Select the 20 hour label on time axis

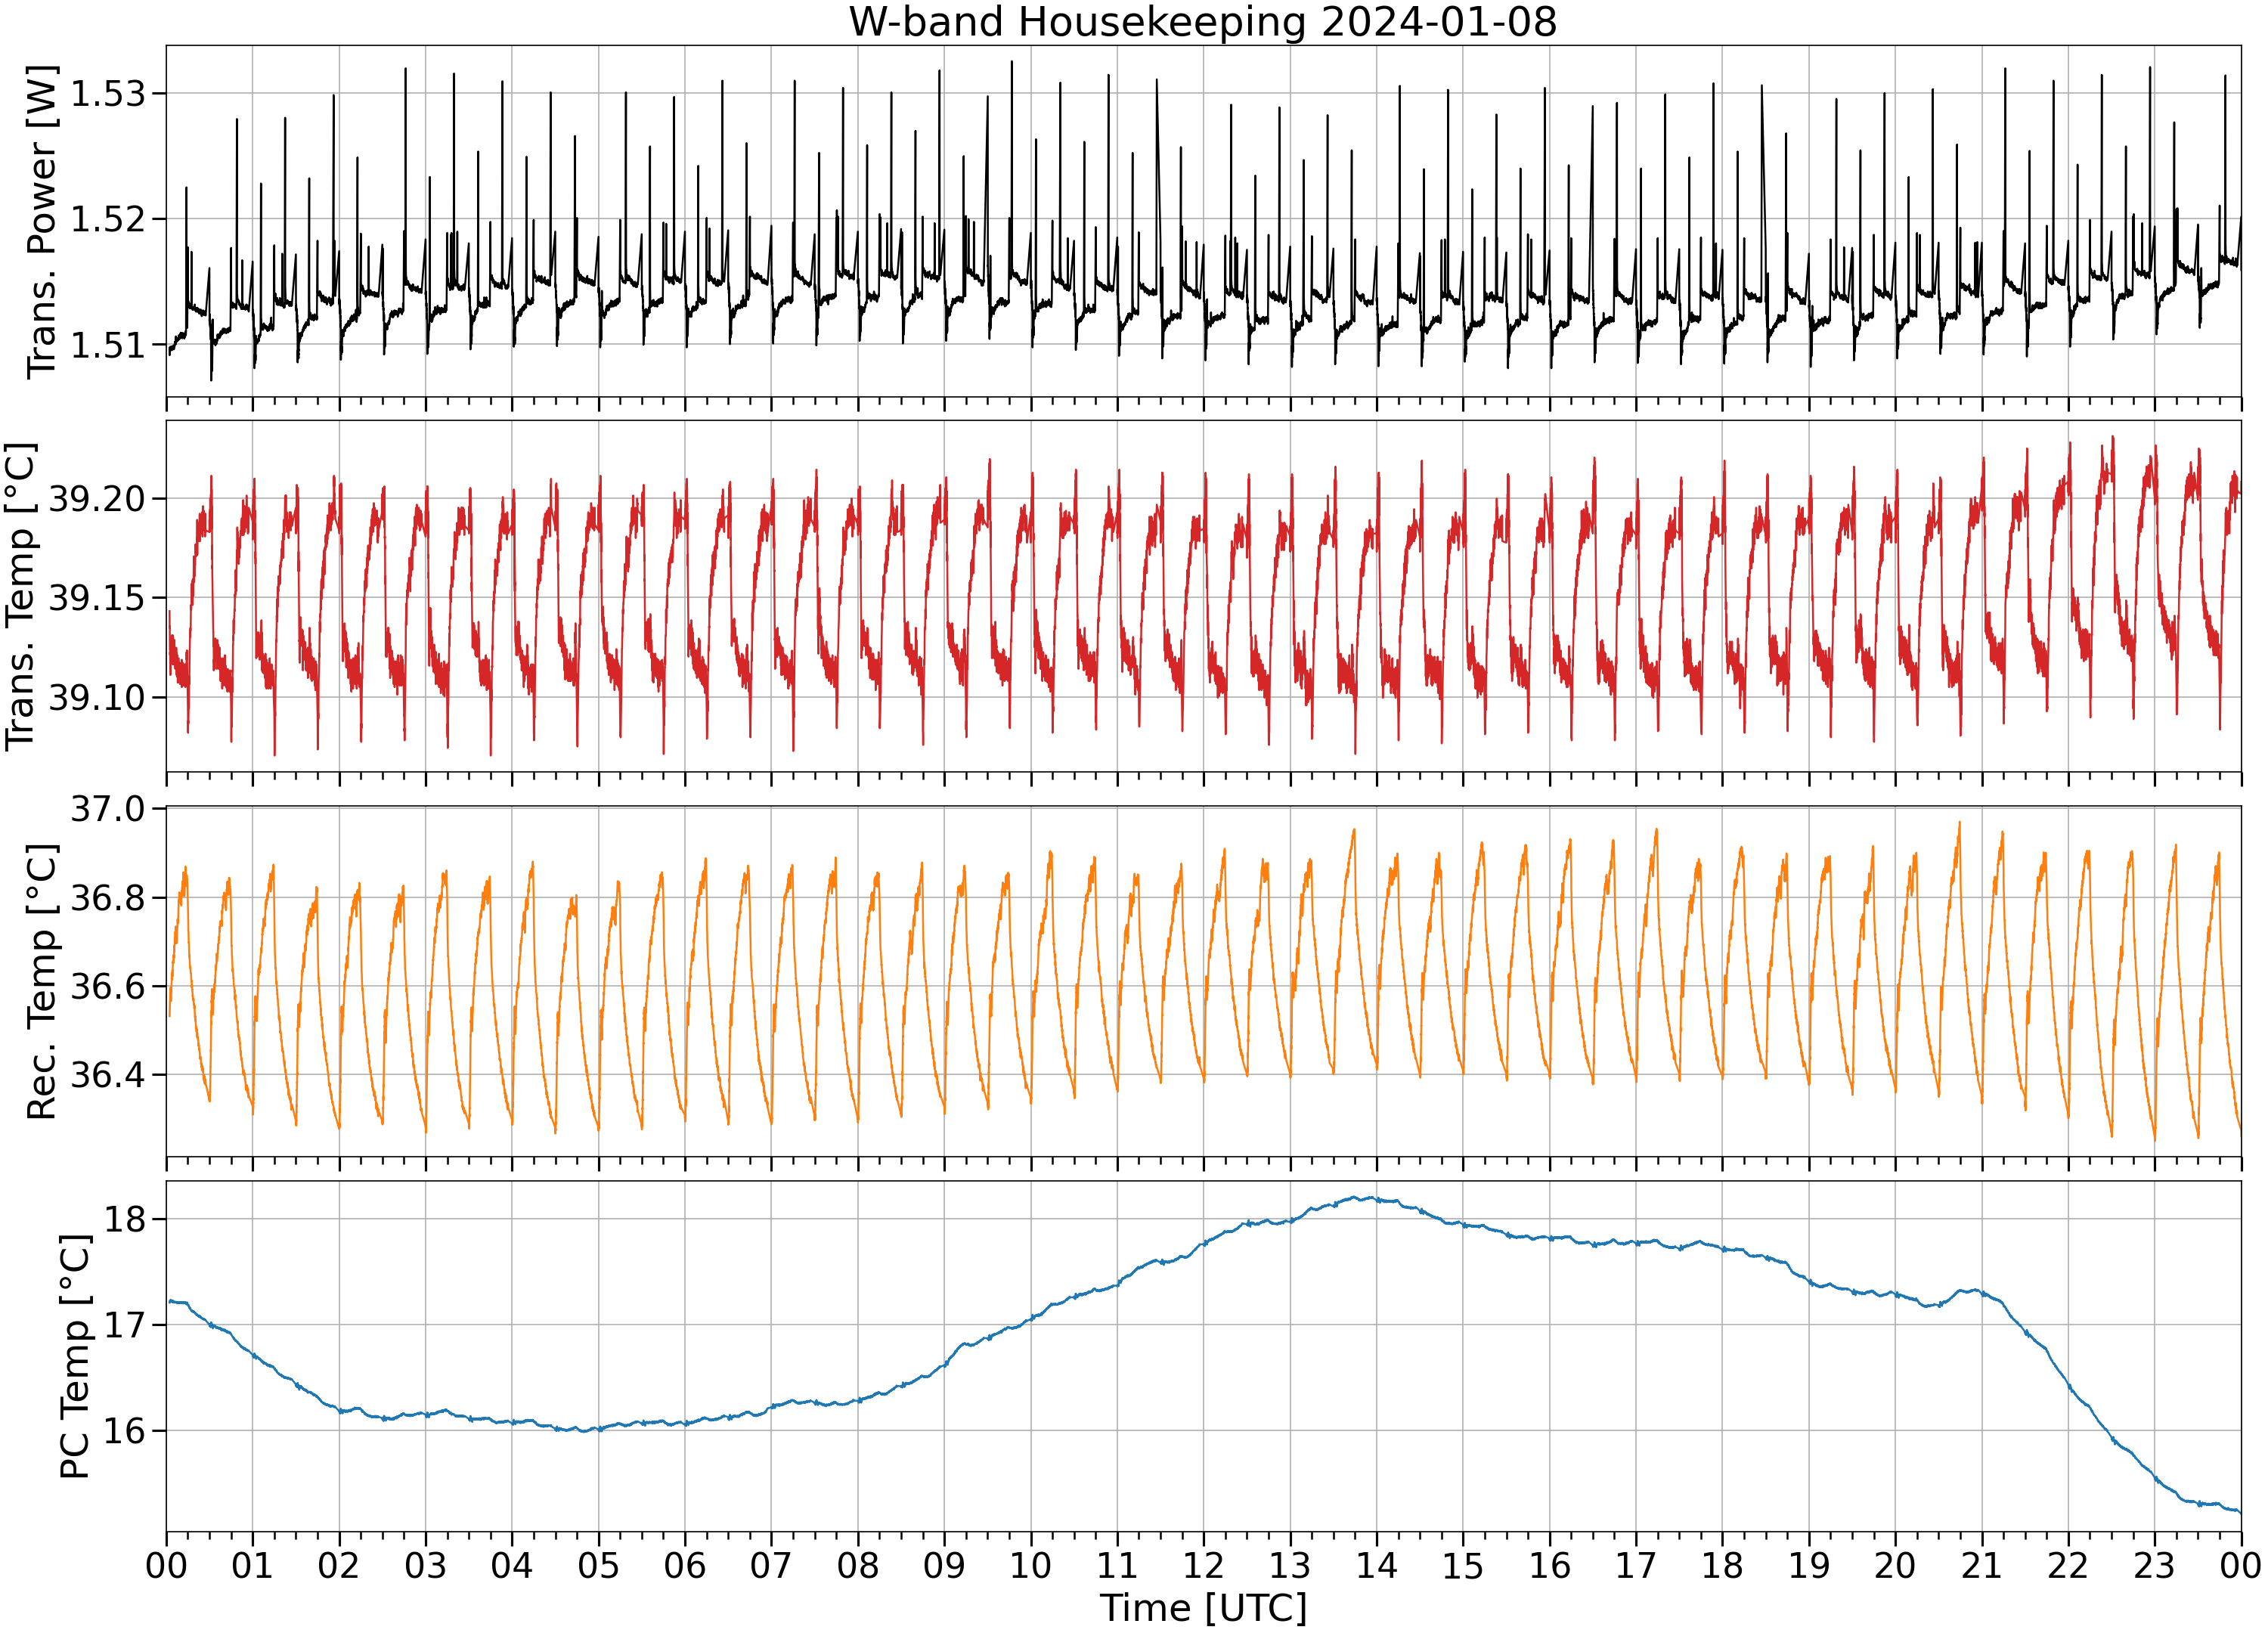click(x=1895, y=1565)
